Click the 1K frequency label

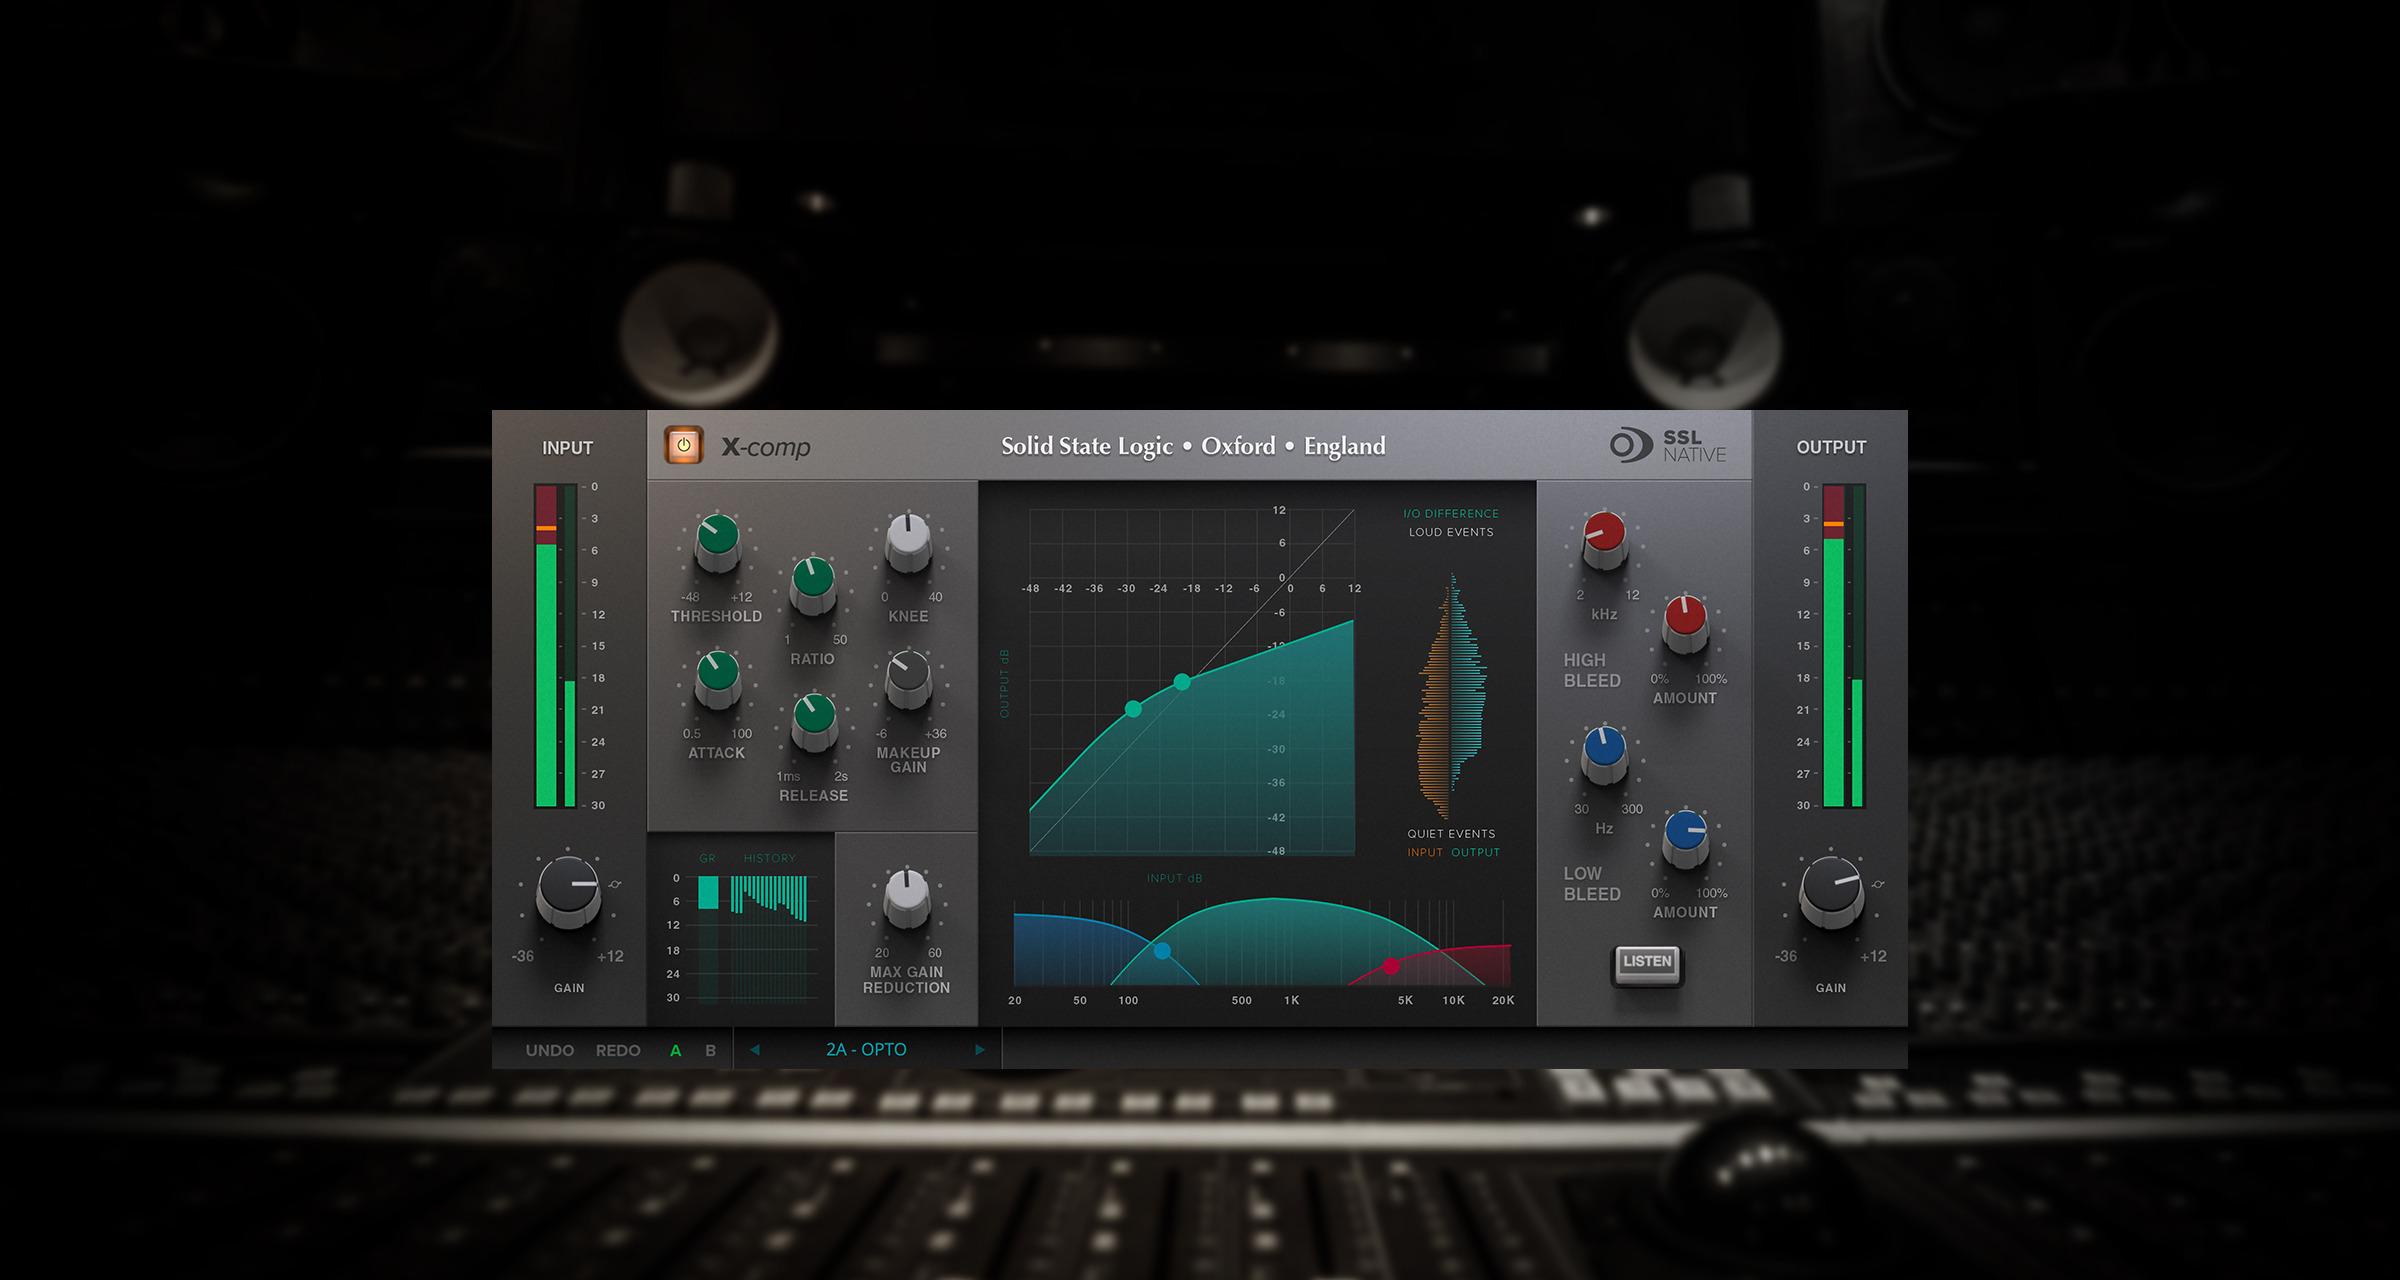click(x=1291, y=1000)
